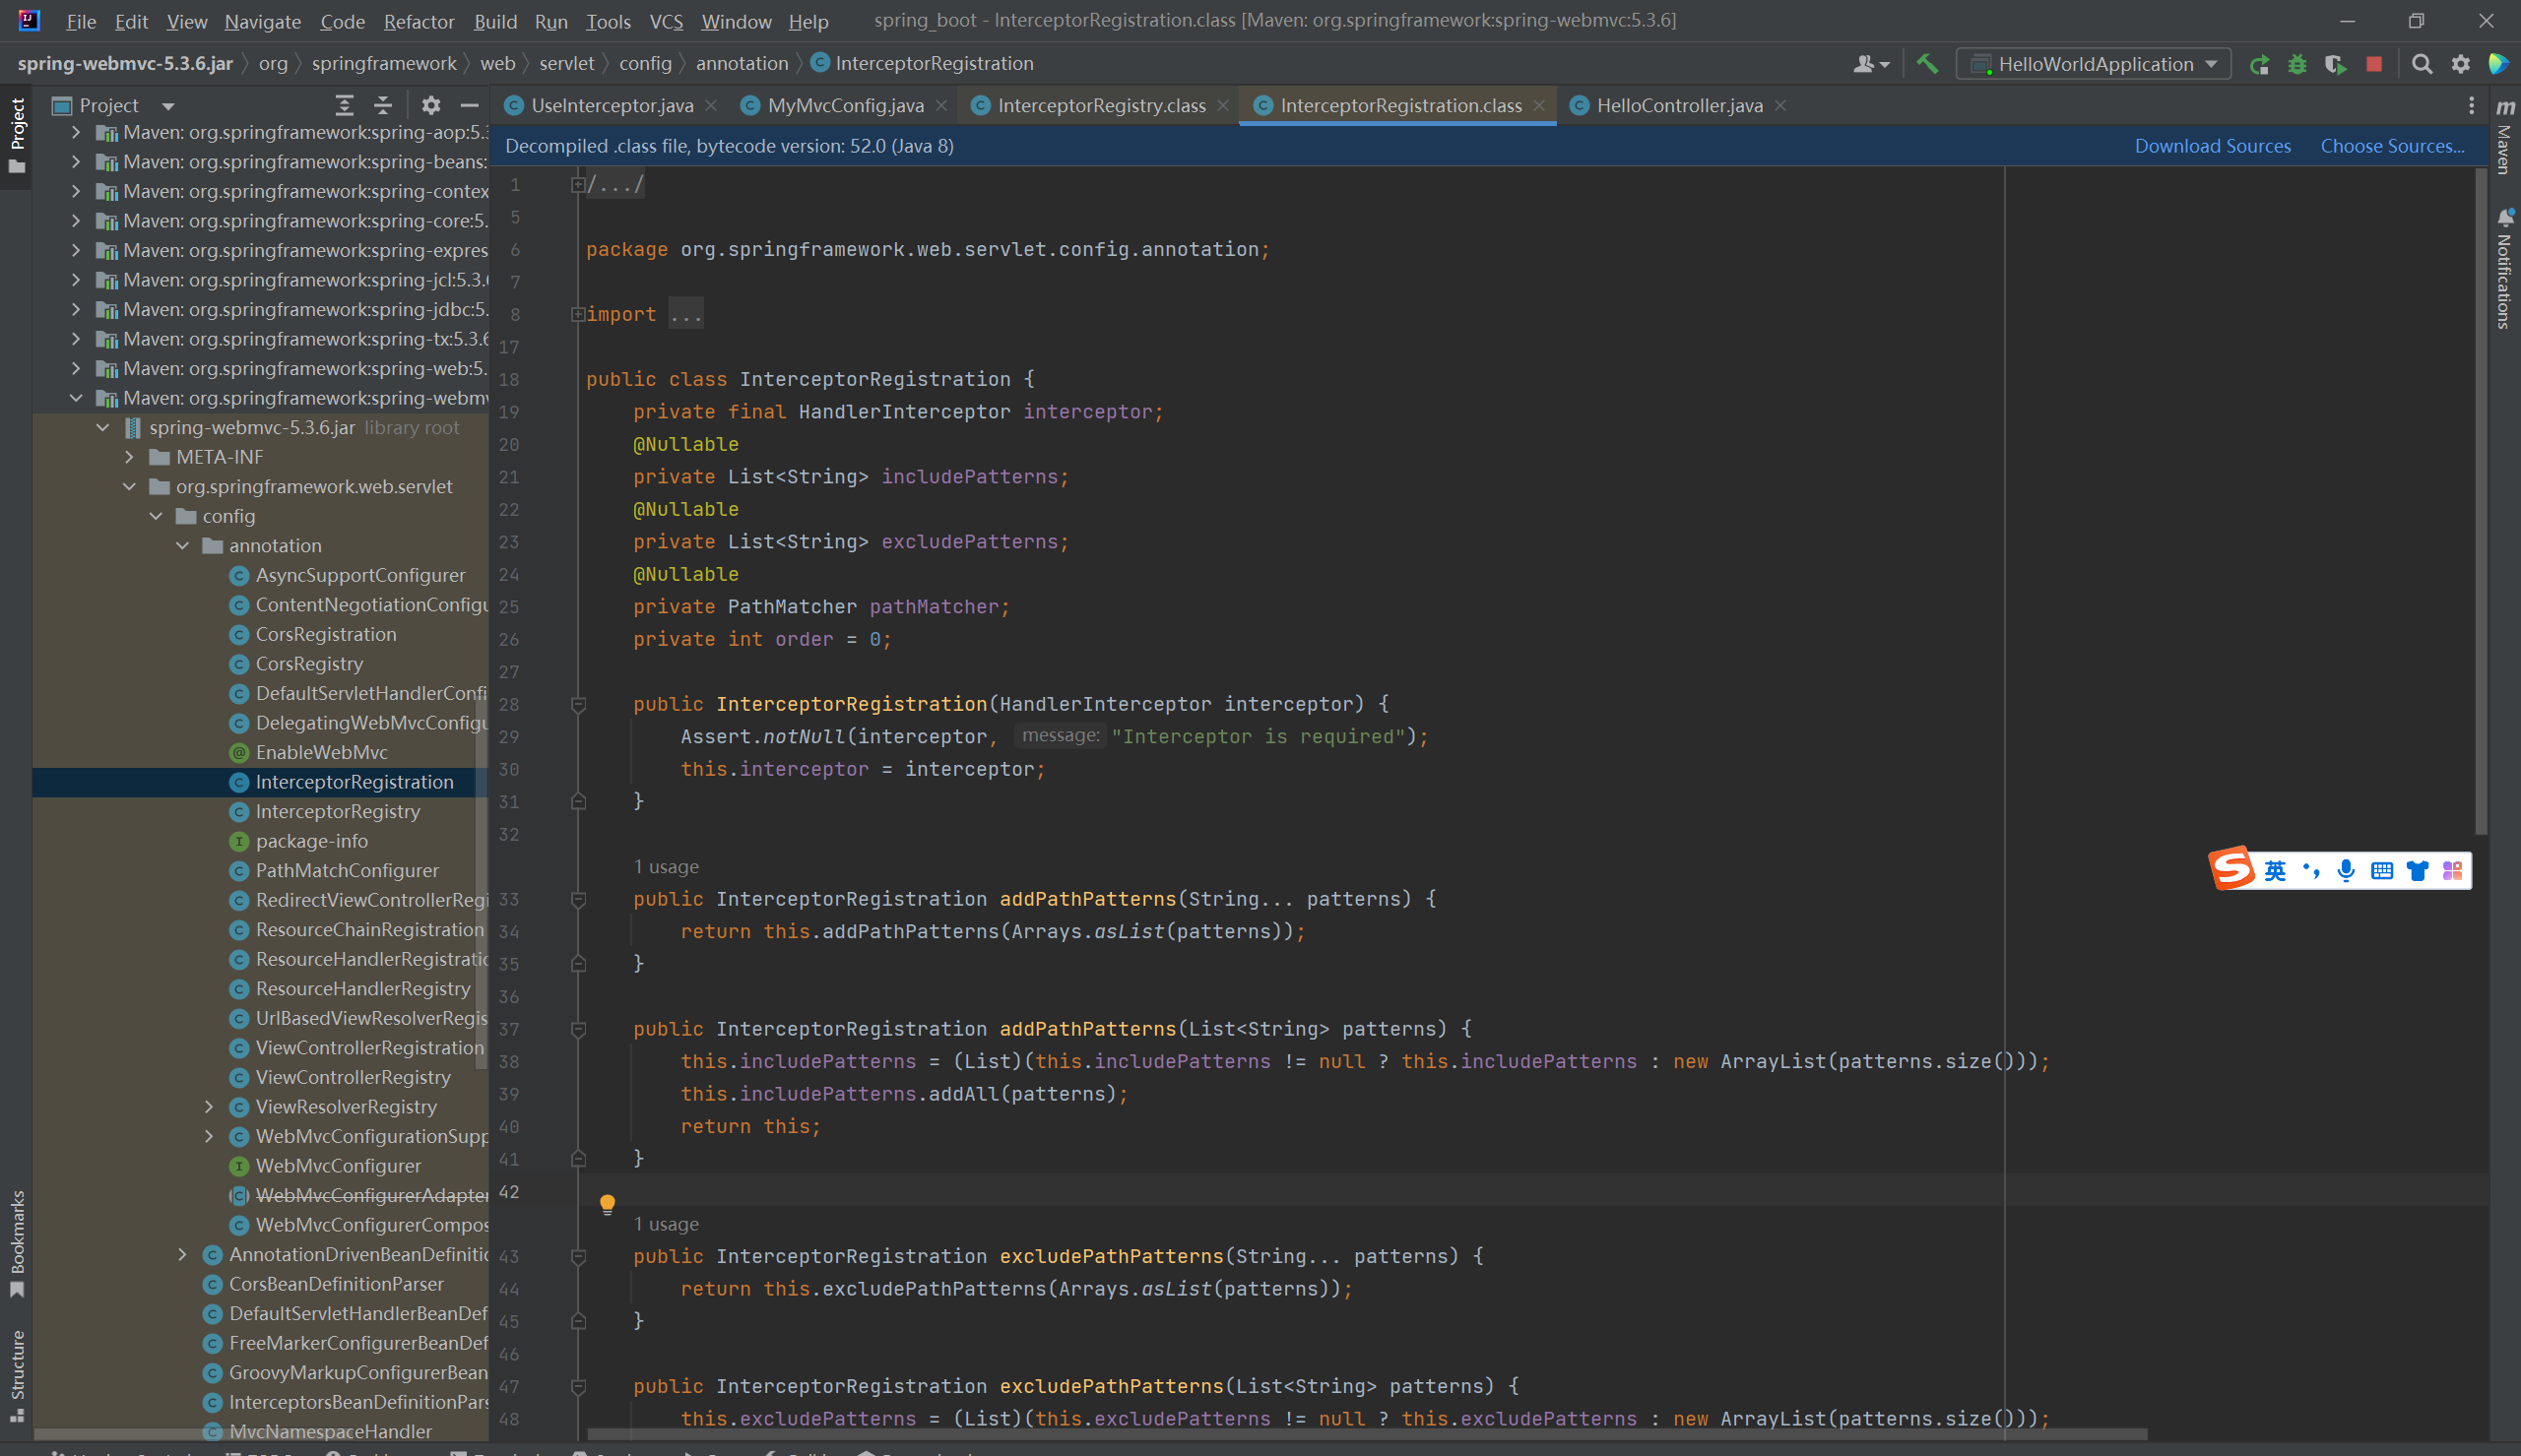Open Project panel options gear icon
The height and width of the screenshot is (1456, 2521).
click(x=431, y=105)
